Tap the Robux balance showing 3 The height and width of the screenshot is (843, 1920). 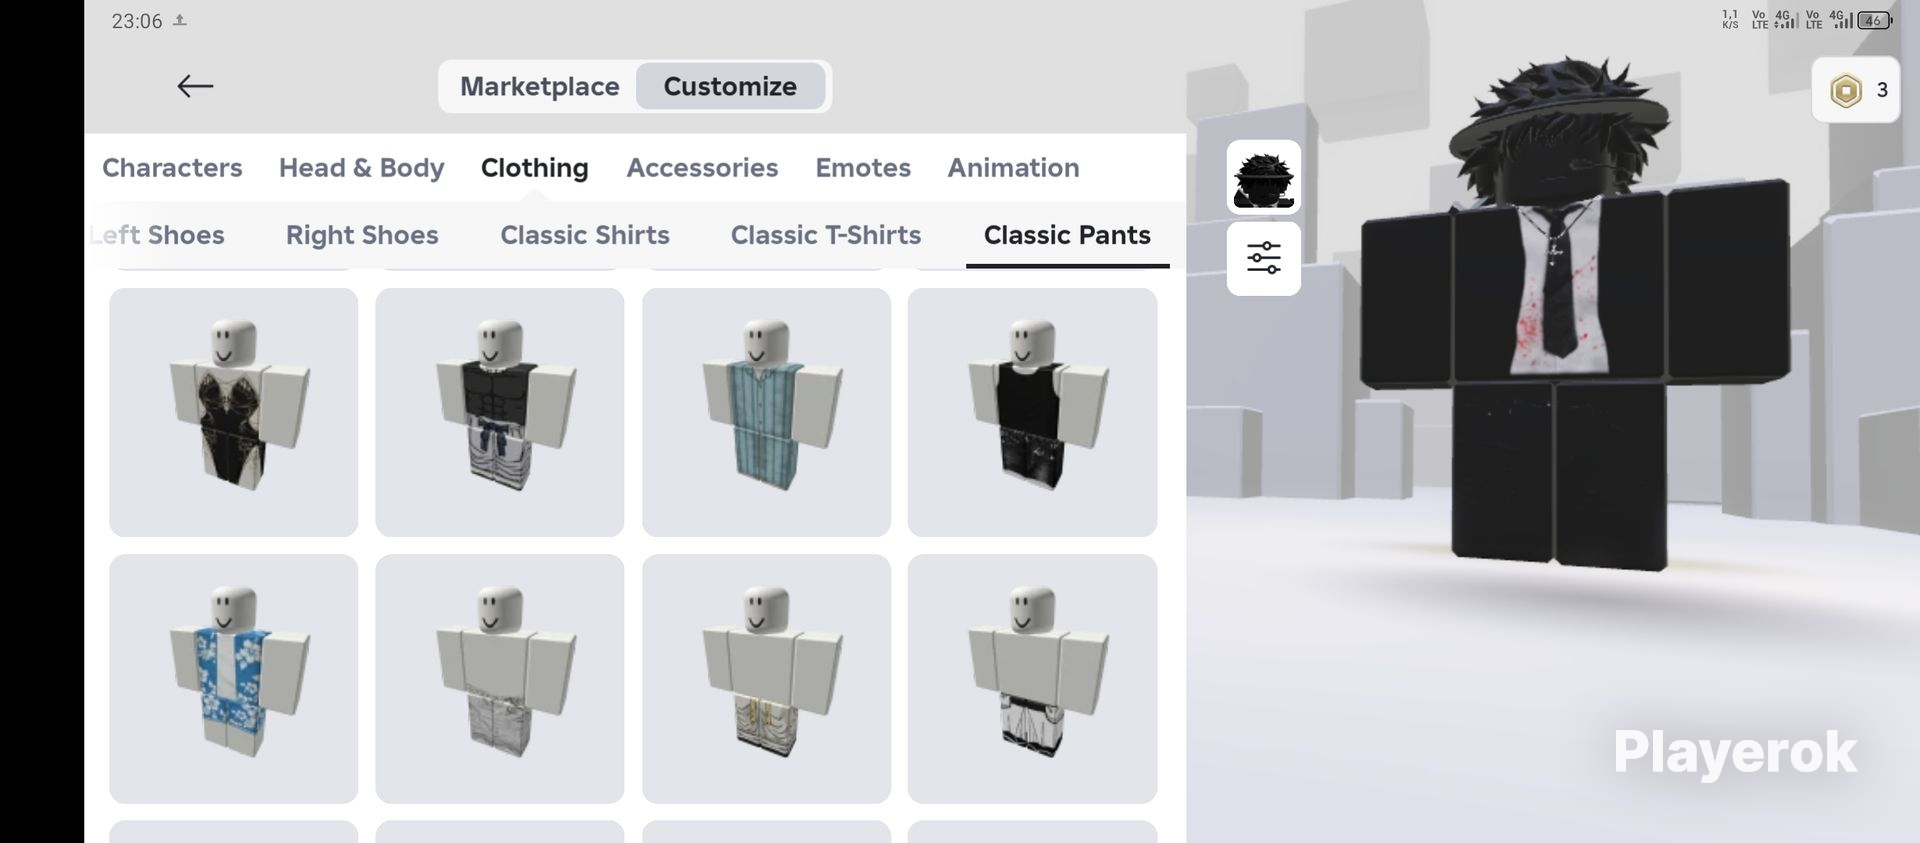(1855, 90)
